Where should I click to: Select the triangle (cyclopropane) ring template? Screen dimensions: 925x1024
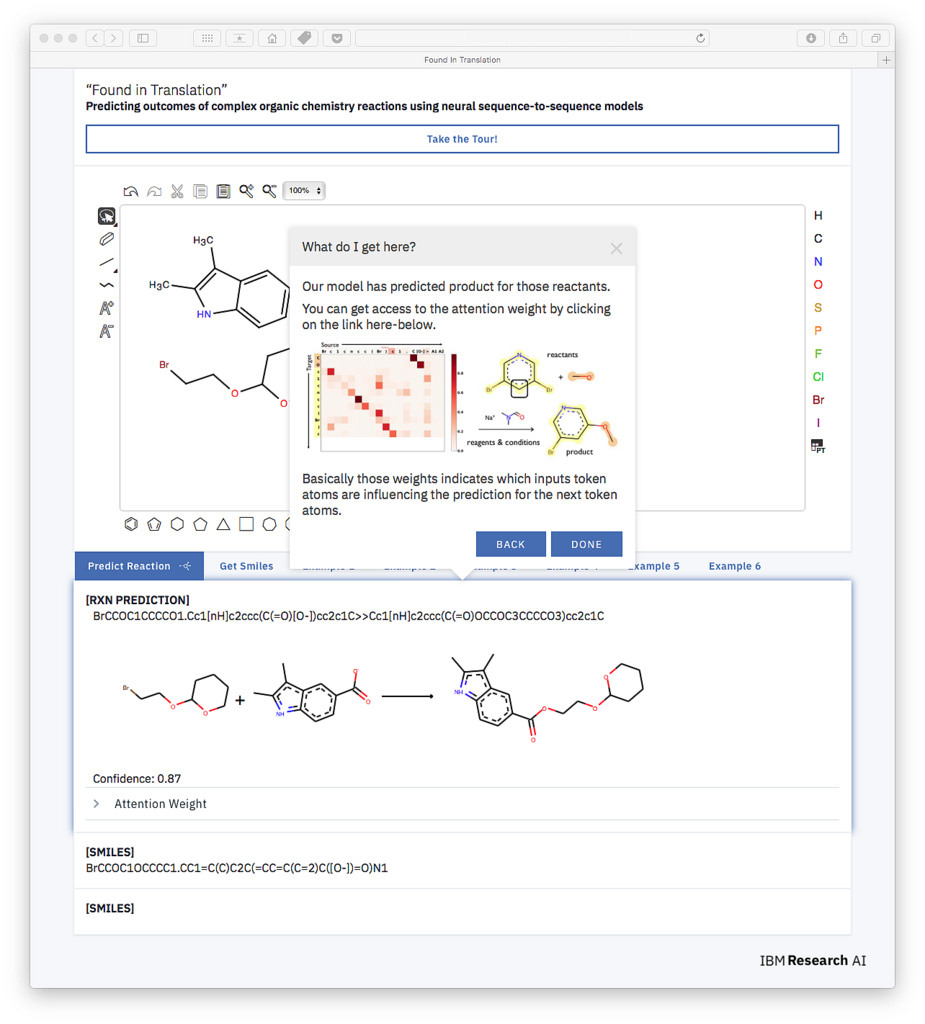[223, 524]
